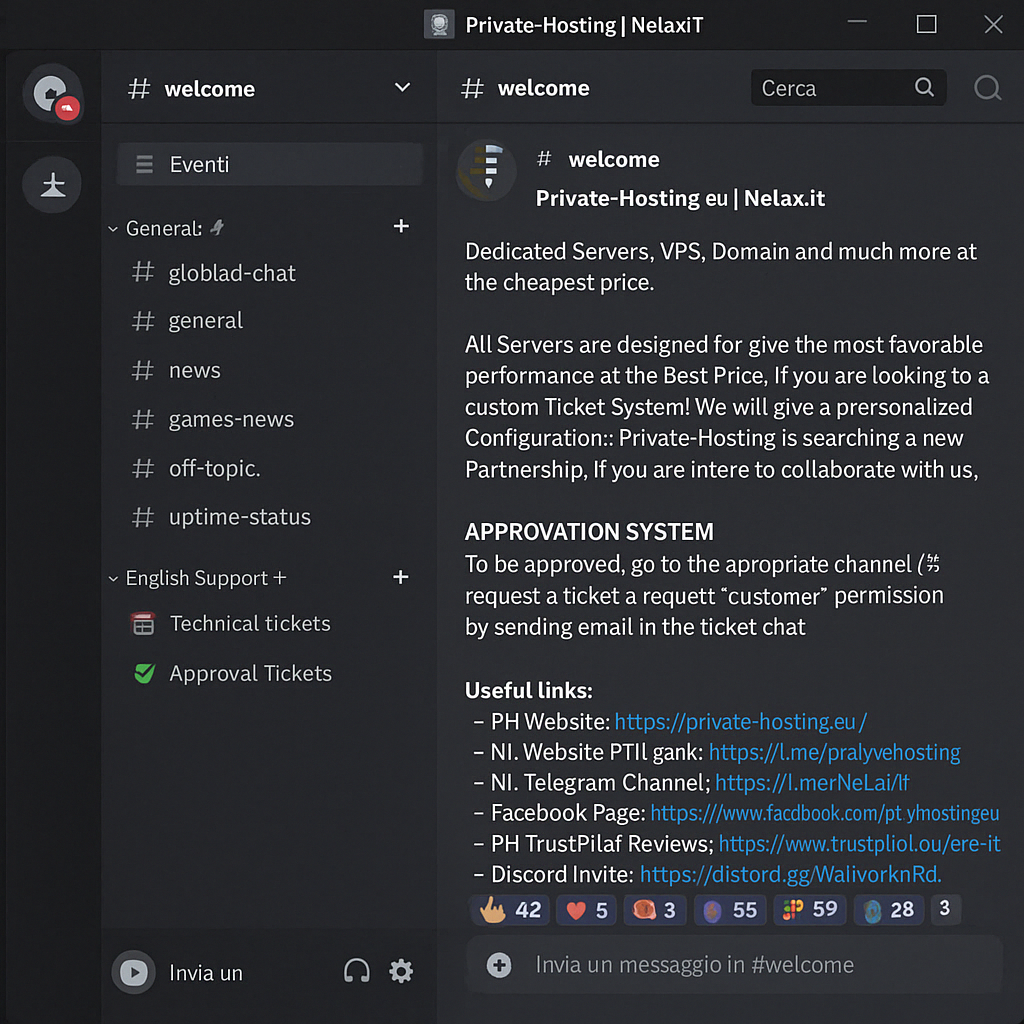This screenshot has width=1024, height=1024.
Task: Follow the Discord Invite link
Action: click(790, 875)
